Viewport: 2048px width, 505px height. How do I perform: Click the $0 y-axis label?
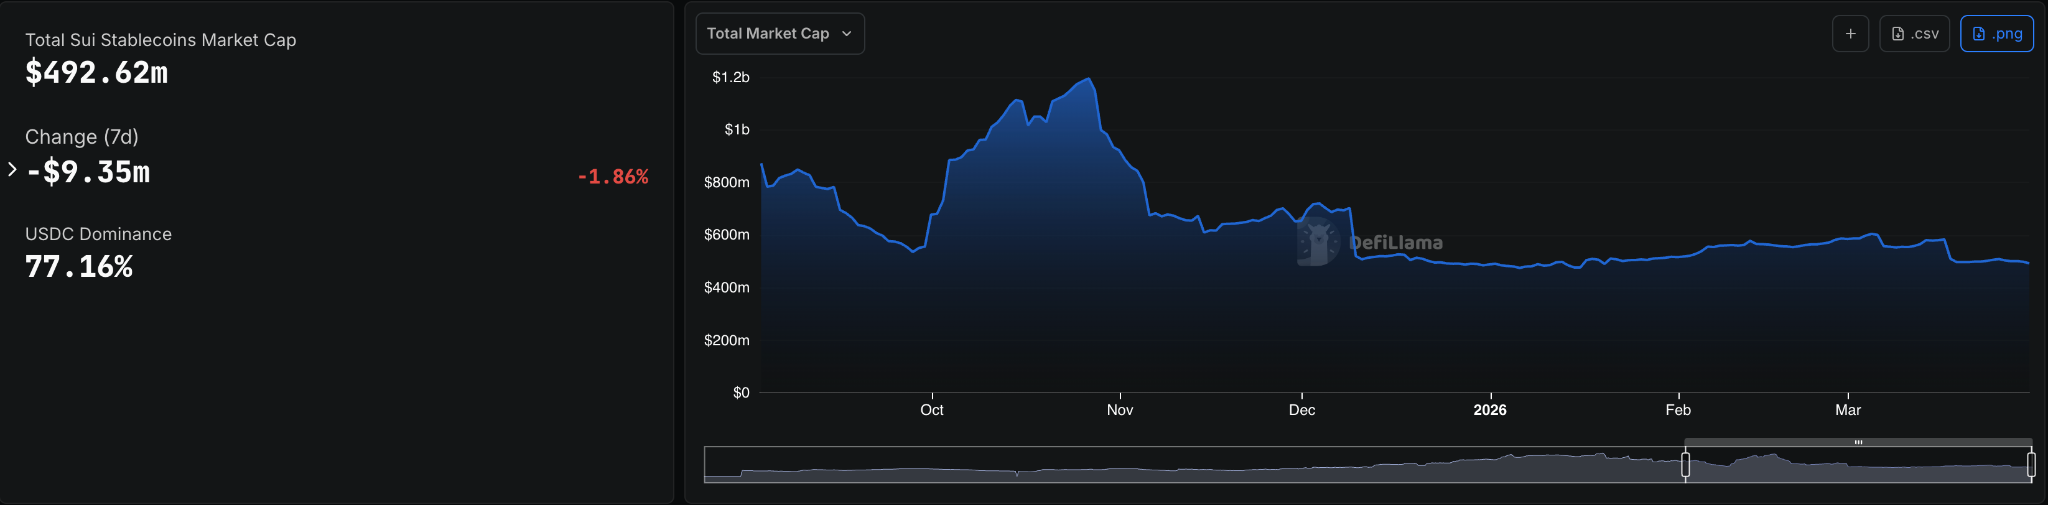click(741, 393)
